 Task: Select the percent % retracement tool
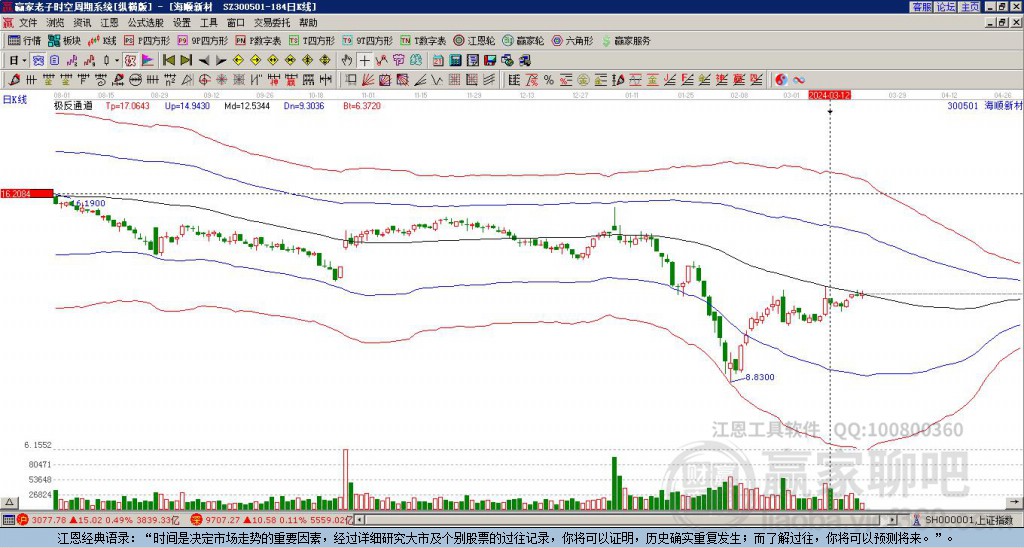(549, 80)
